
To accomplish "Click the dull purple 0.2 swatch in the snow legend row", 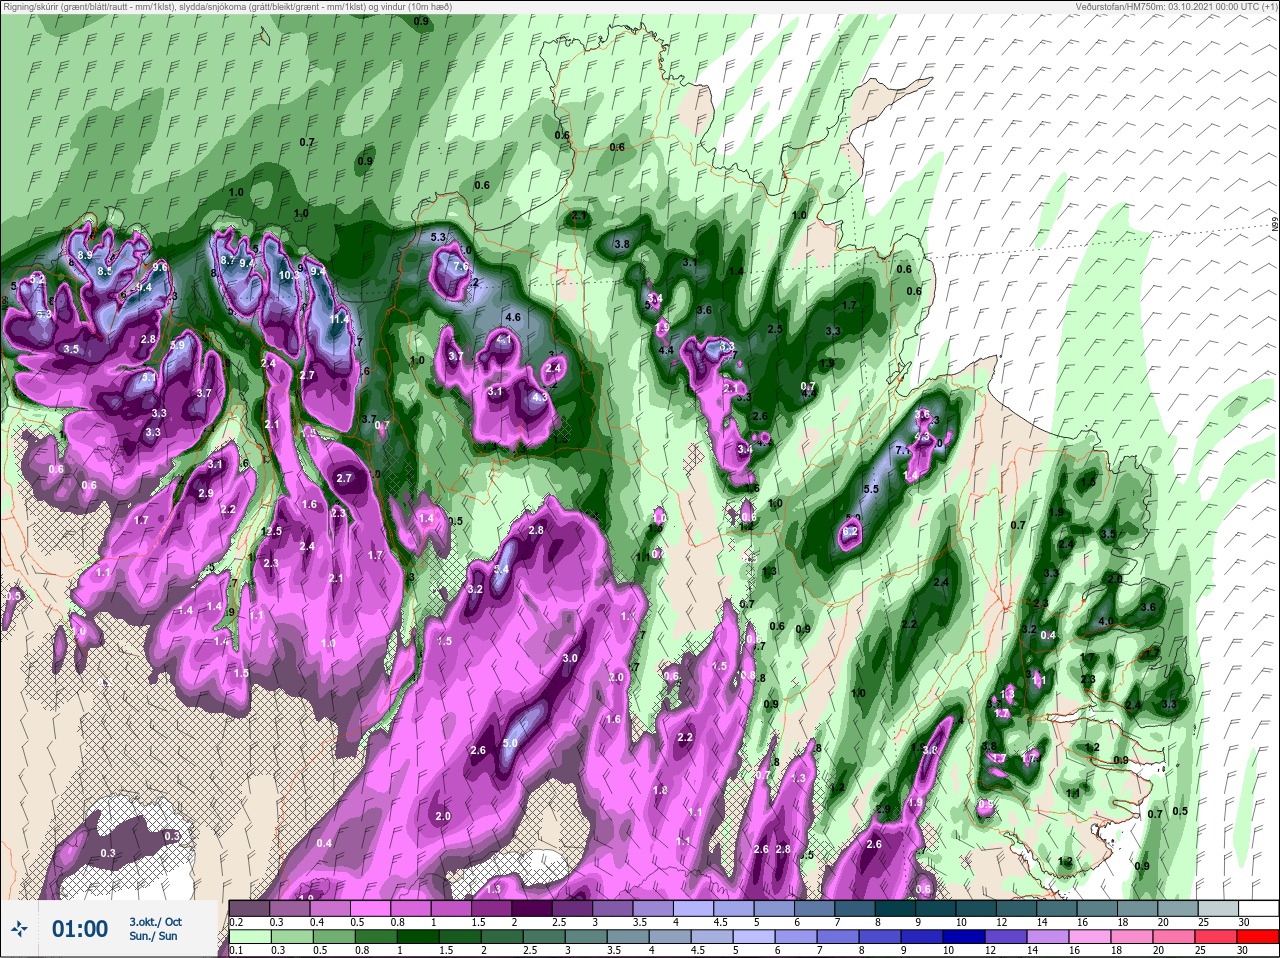I will point(249,909).
